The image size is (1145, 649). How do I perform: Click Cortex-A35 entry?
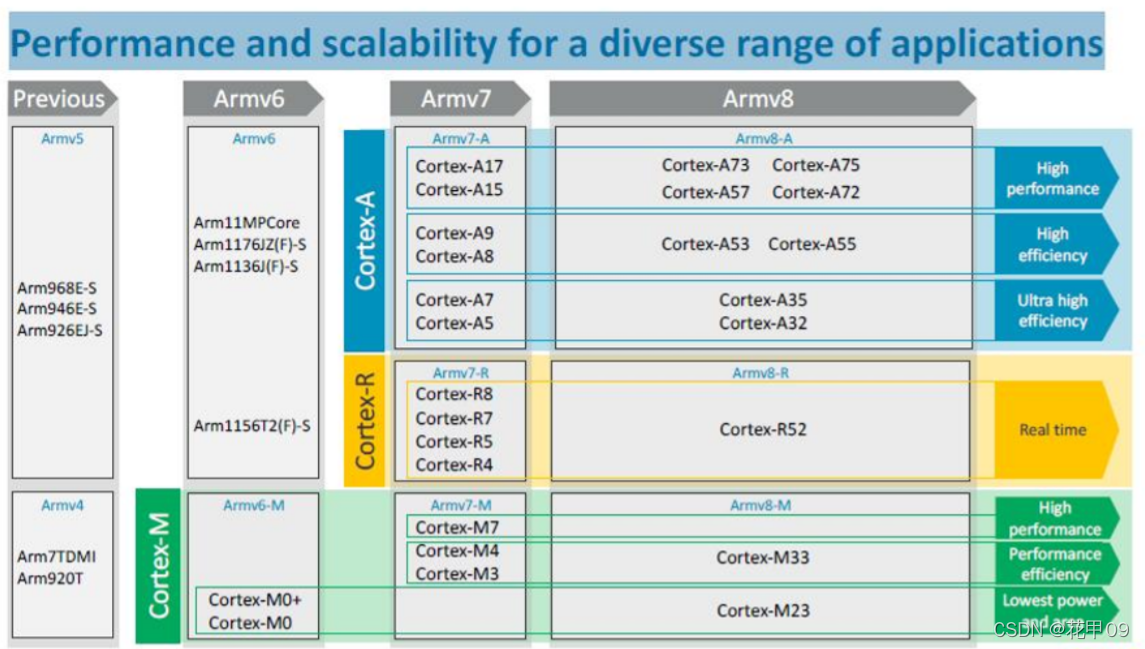[763, 300]
